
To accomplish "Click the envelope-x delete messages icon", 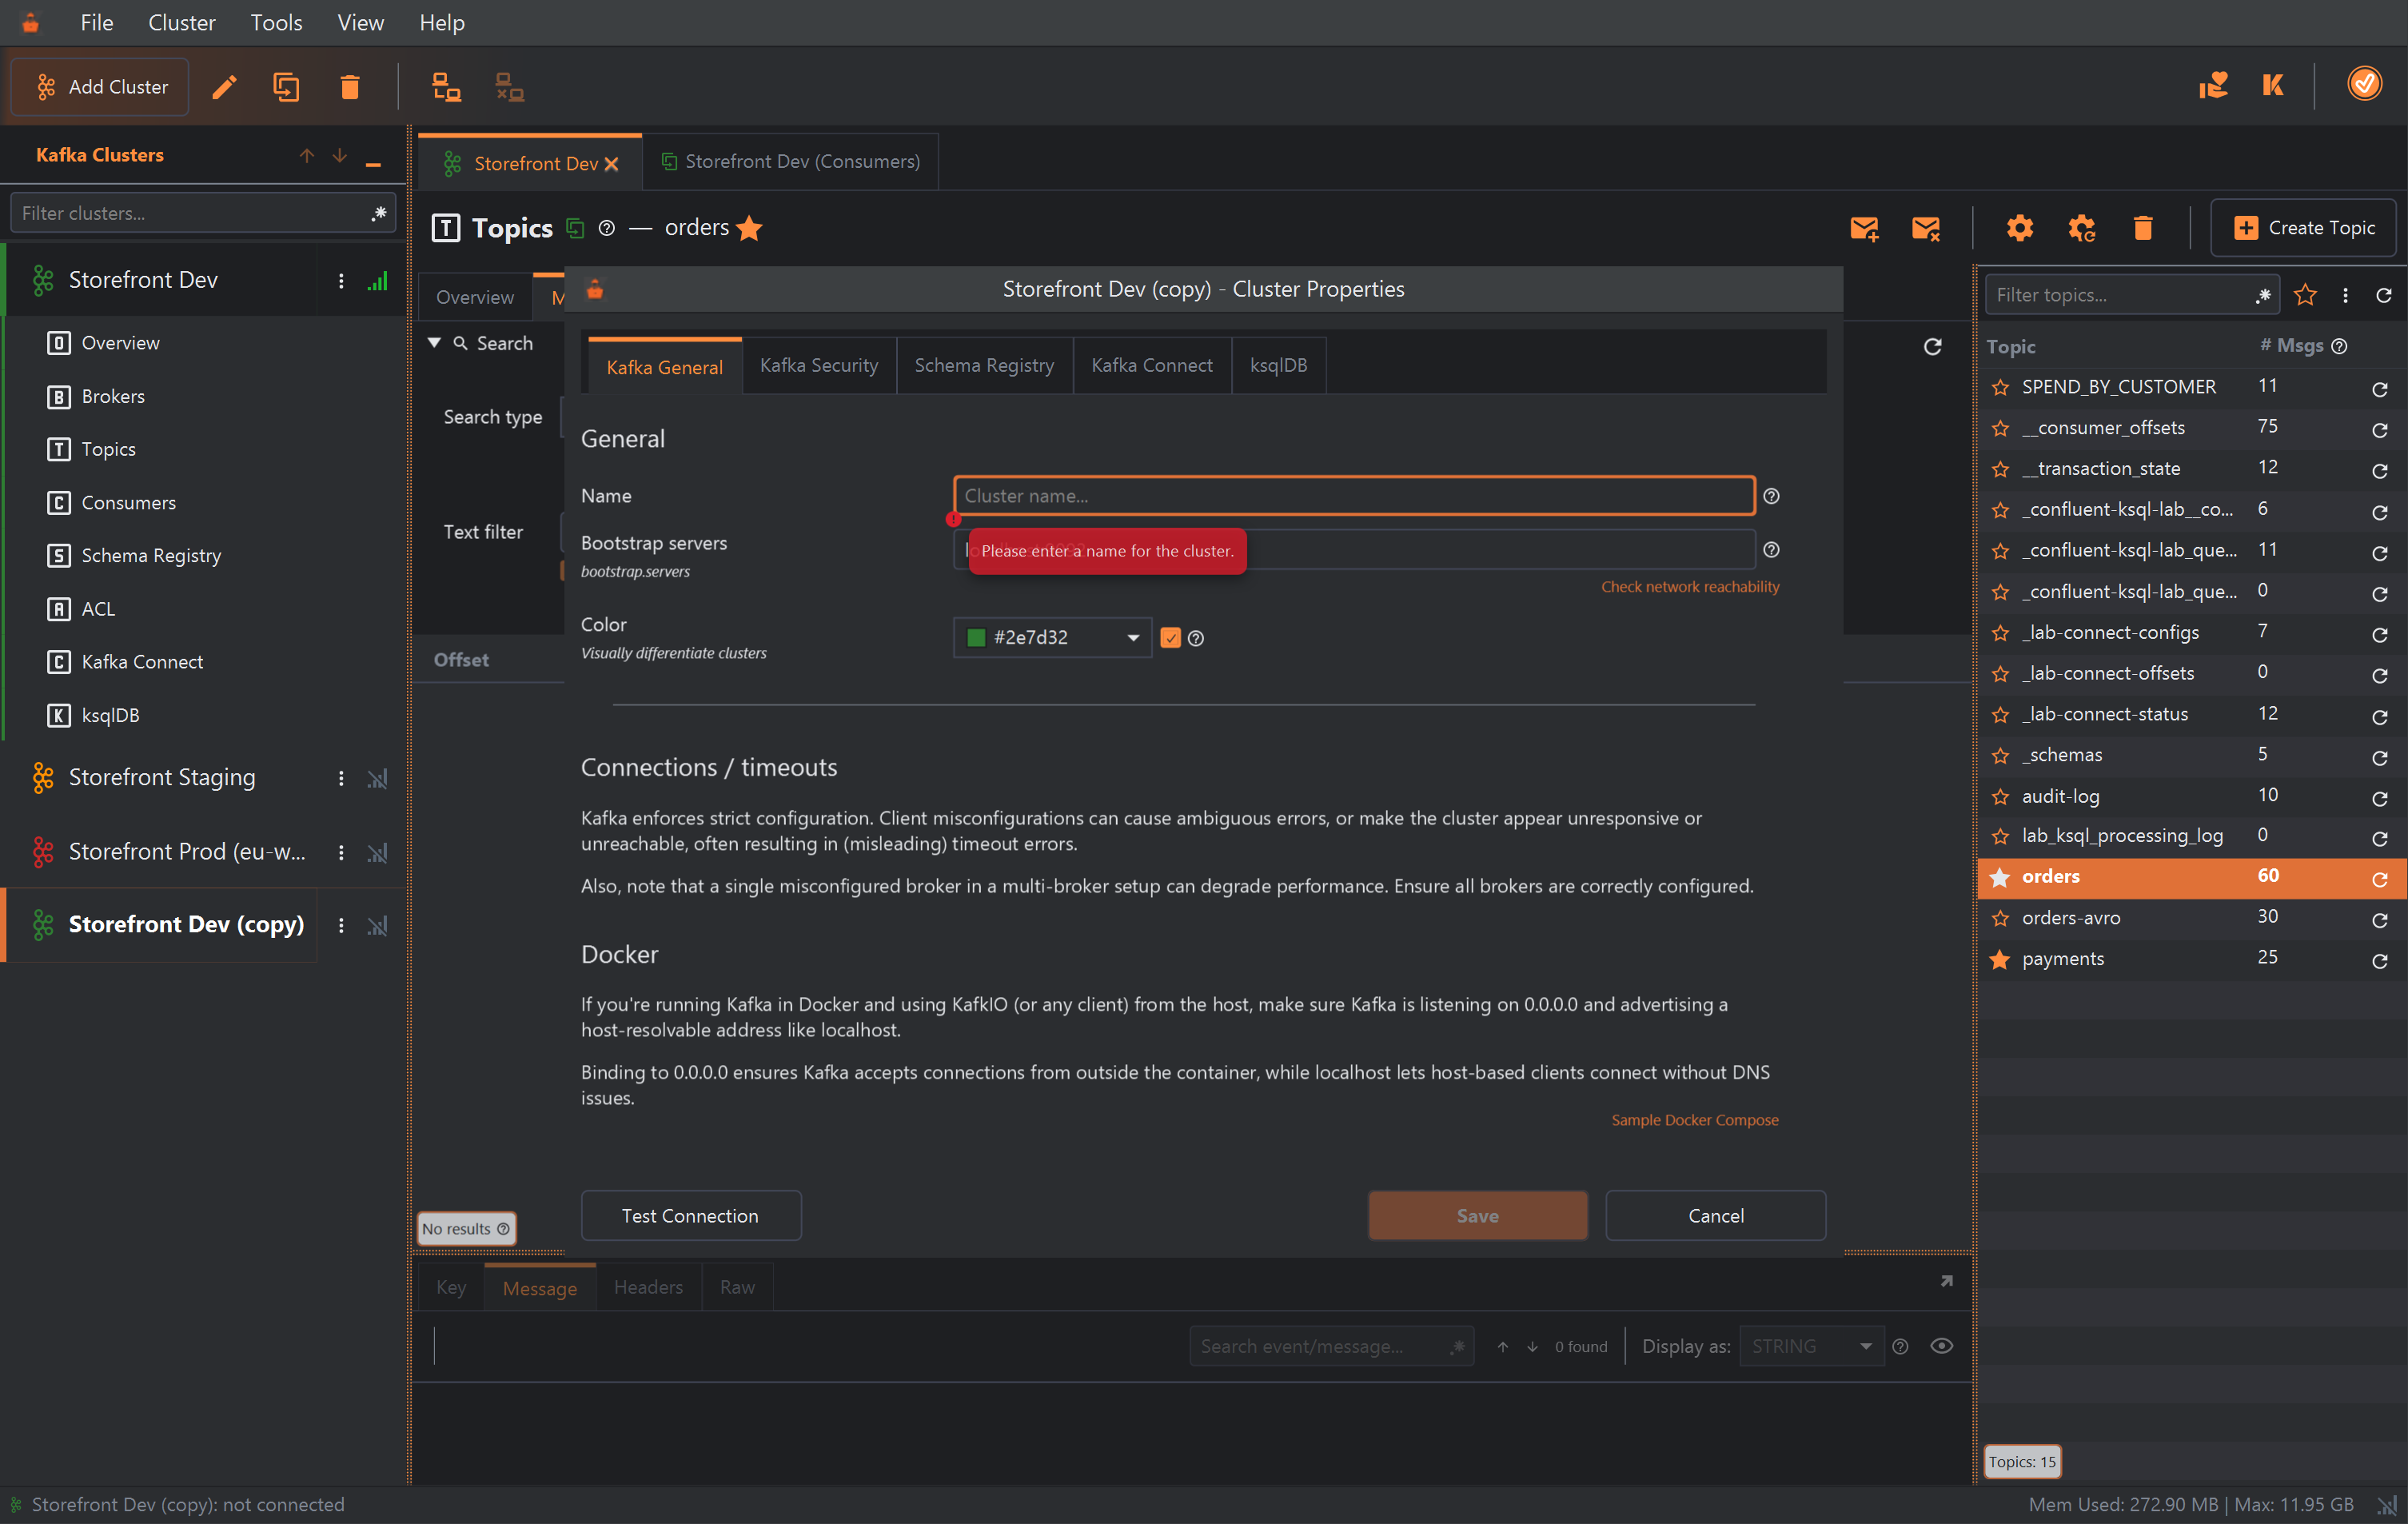I will tap(1926, 228).
